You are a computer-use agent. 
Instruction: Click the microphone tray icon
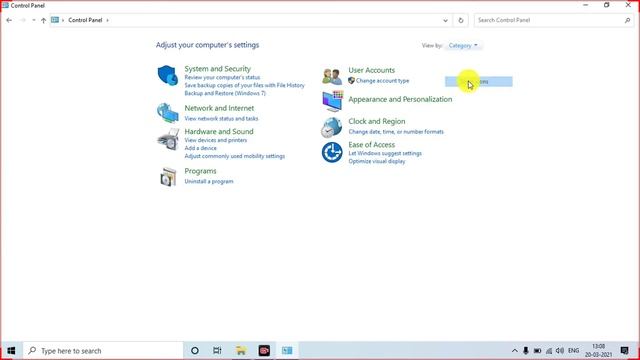526,351
